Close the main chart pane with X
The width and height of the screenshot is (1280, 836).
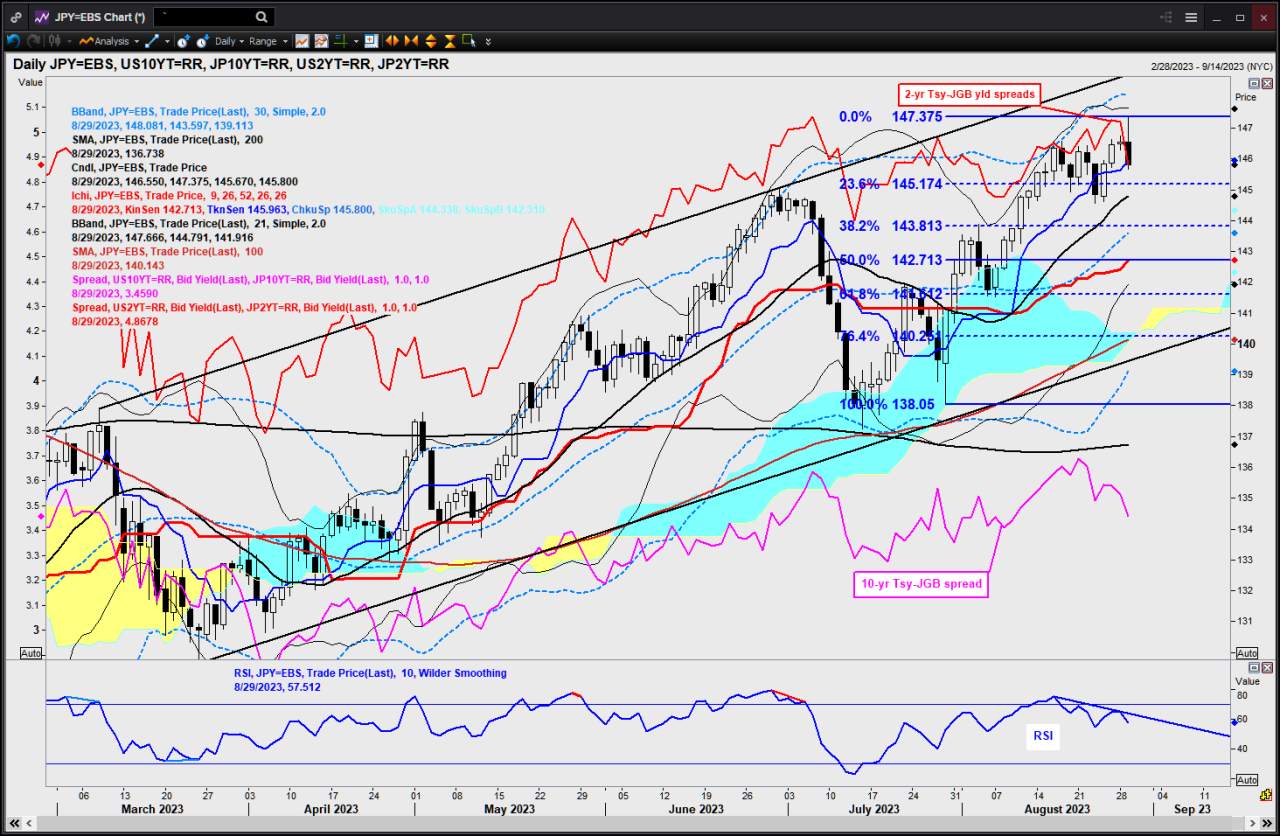pyautogui.click(x=1267, y=83)
